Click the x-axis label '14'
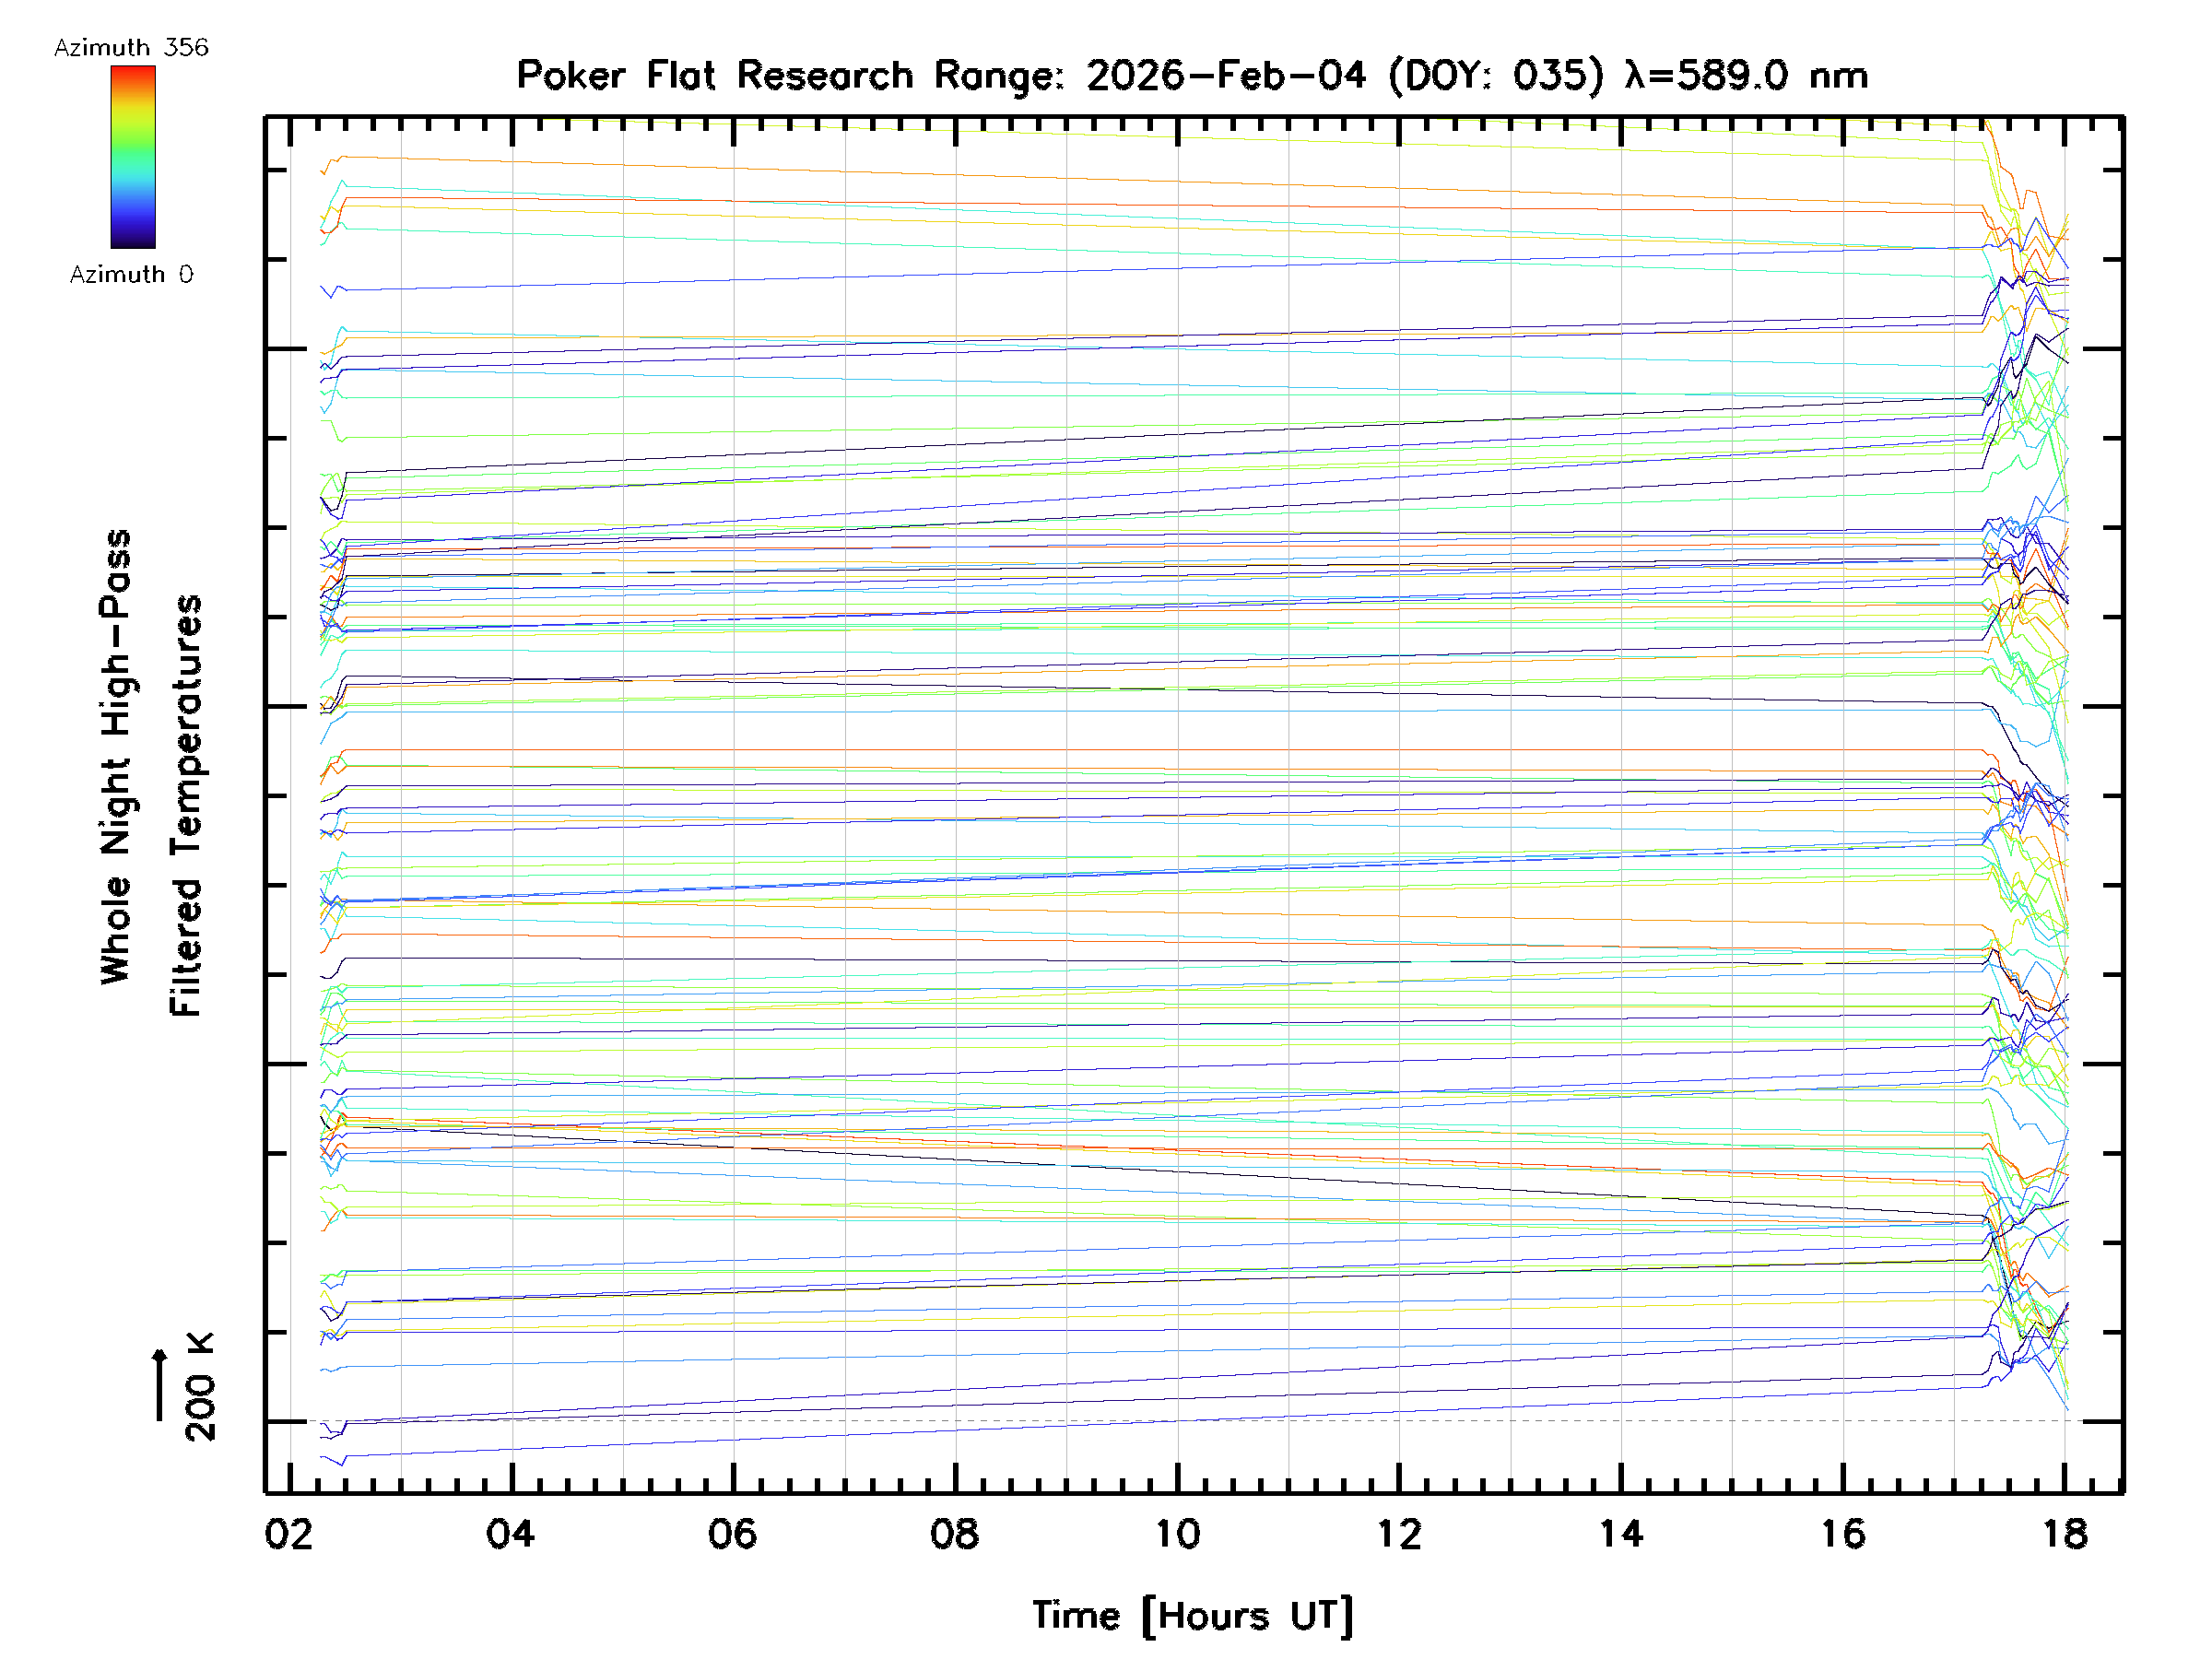2212x1659 pixels. click(x=1621, y=1535)
